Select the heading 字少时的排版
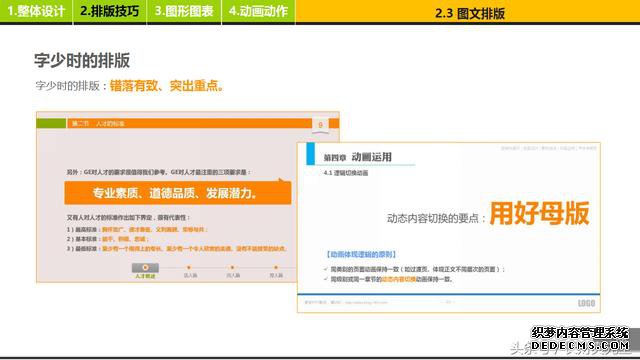Viewport: 640px width, 360px height. coord(82,60)
